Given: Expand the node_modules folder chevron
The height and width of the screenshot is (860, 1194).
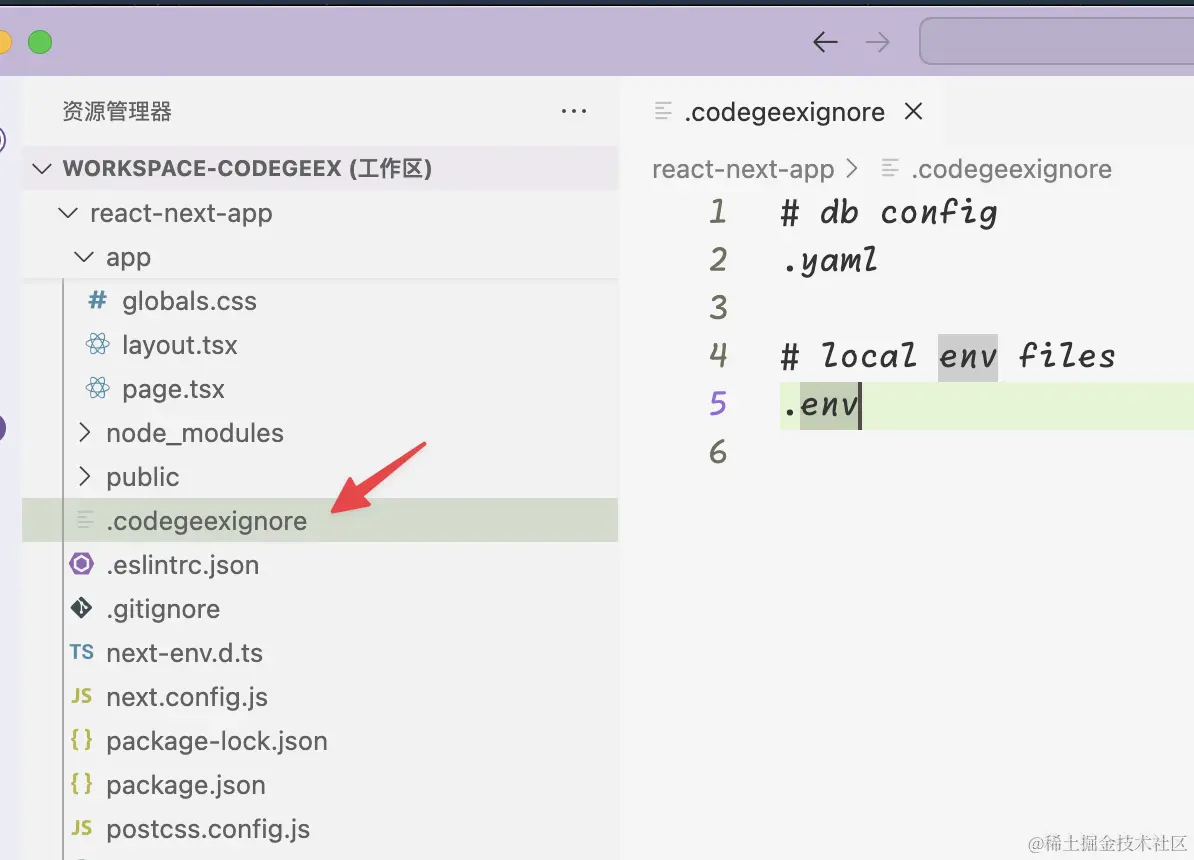Looking at the screenshot, I should [84, 433].
